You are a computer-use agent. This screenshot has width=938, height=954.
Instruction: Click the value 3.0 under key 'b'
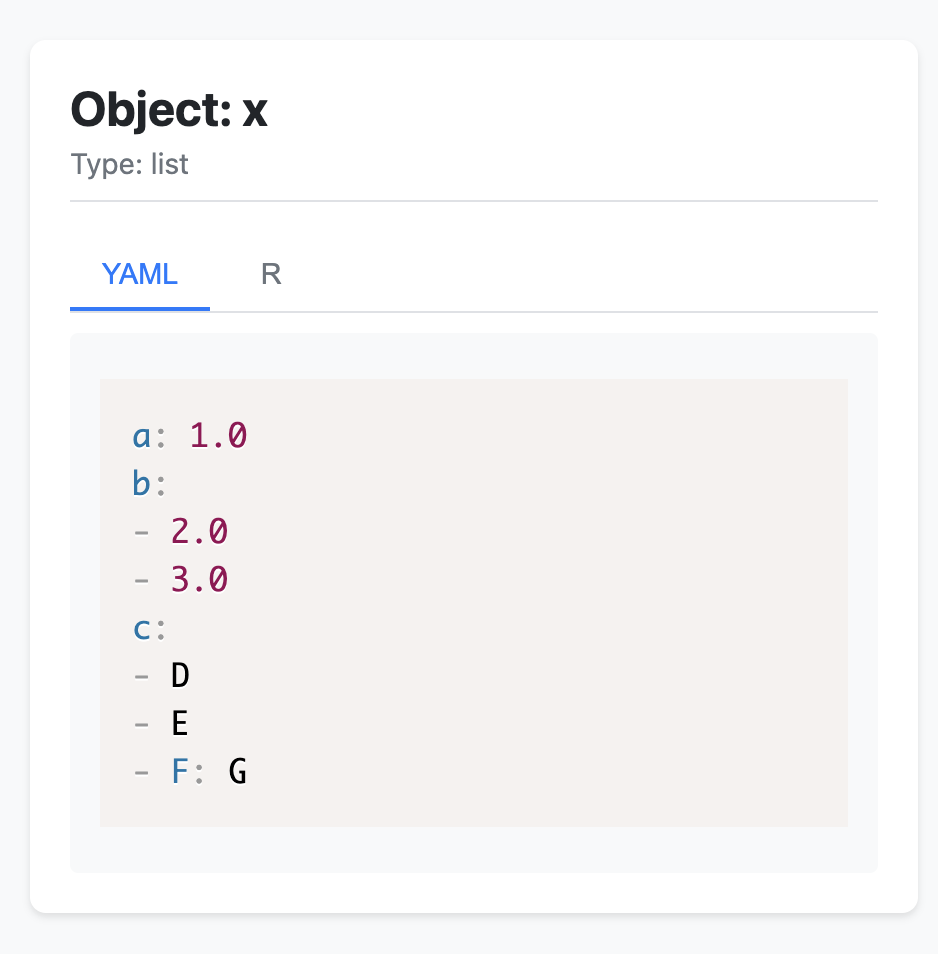tap(198, 579)
